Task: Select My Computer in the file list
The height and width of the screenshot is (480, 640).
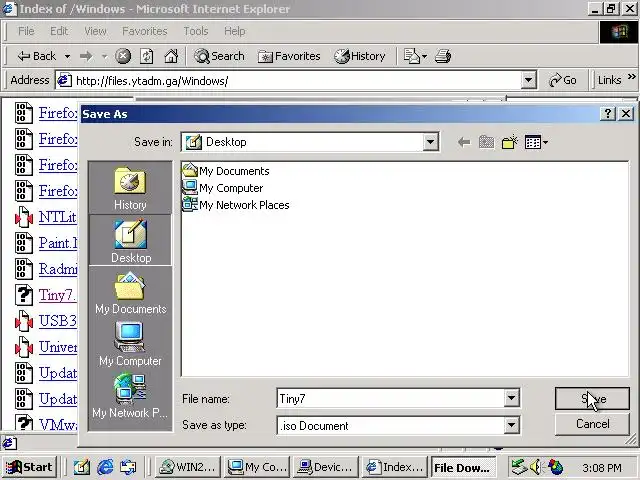Action: coord(223,188)
